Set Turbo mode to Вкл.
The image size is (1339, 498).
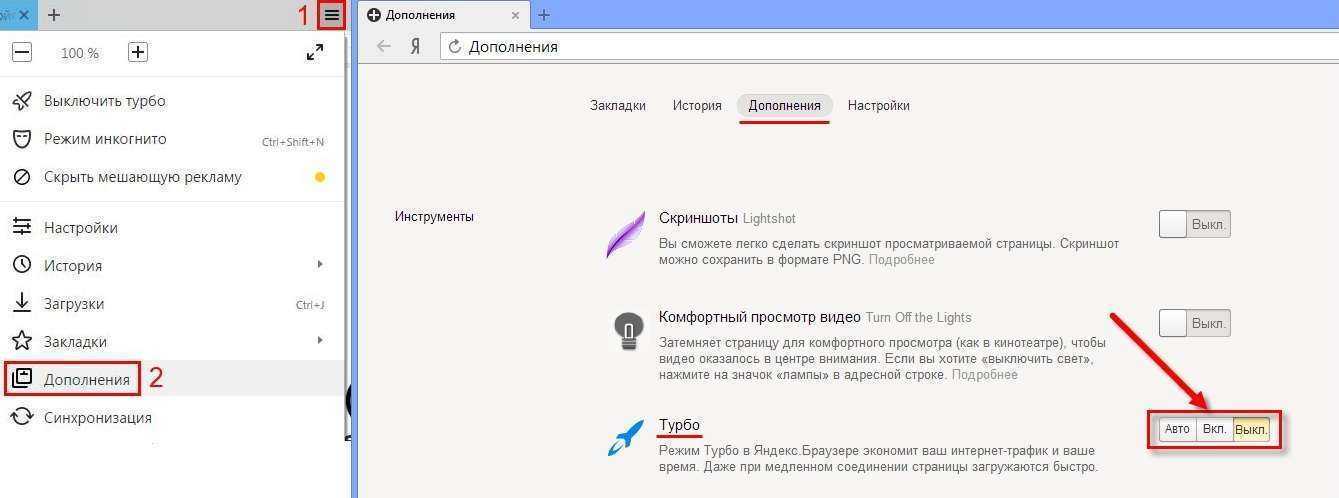(x=1214, y=430)
